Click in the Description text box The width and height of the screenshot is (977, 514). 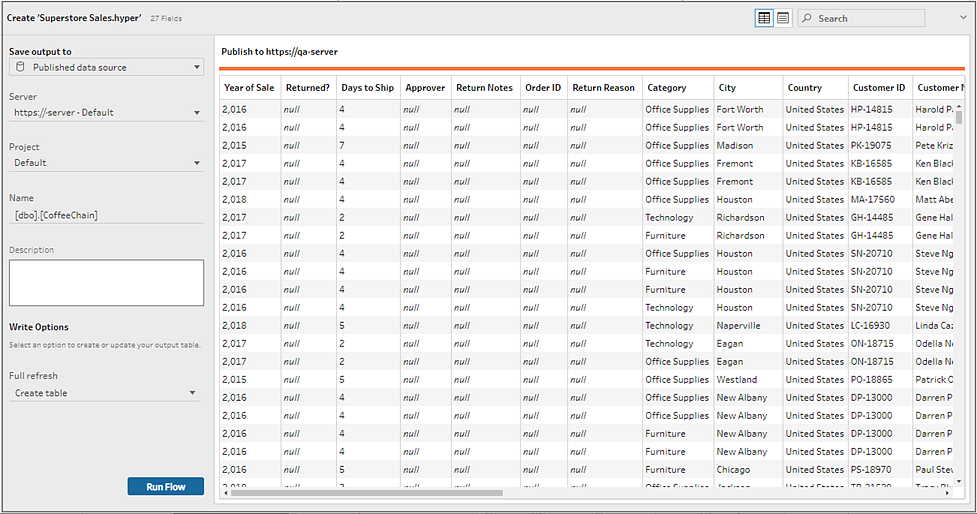(x=106, y=283)
